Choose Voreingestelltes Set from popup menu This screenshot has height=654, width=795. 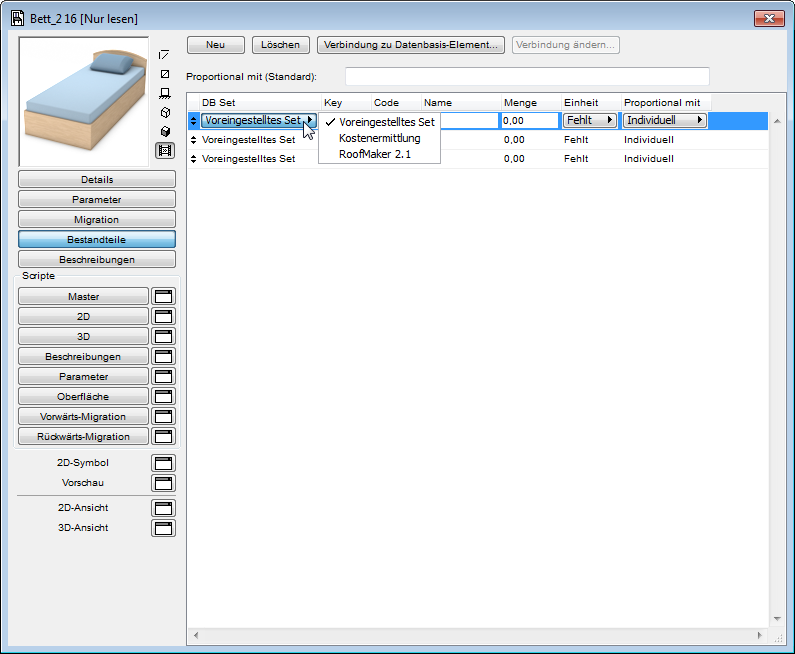tap(380, 122)
